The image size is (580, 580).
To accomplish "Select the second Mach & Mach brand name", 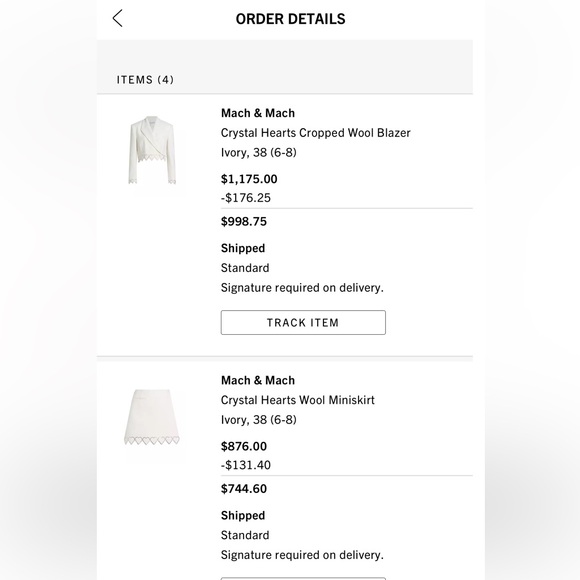I will click(x=258, y=380).
